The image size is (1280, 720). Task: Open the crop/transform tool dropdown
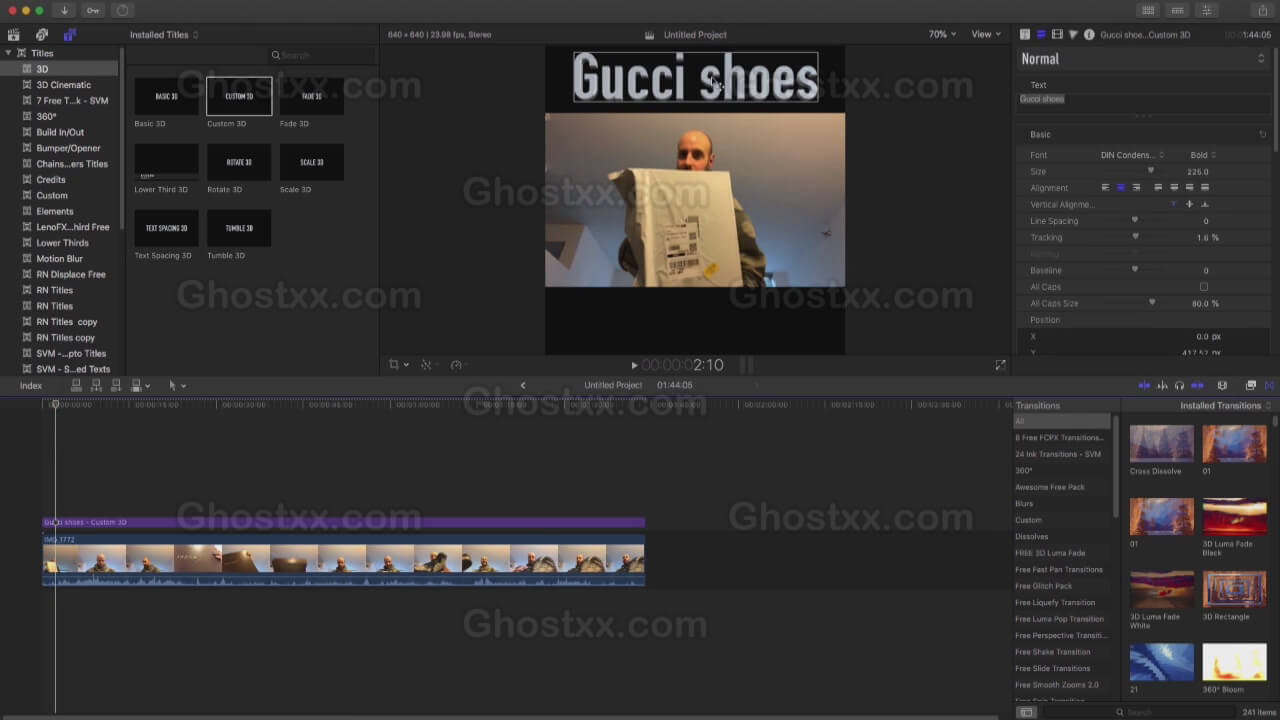398,365
